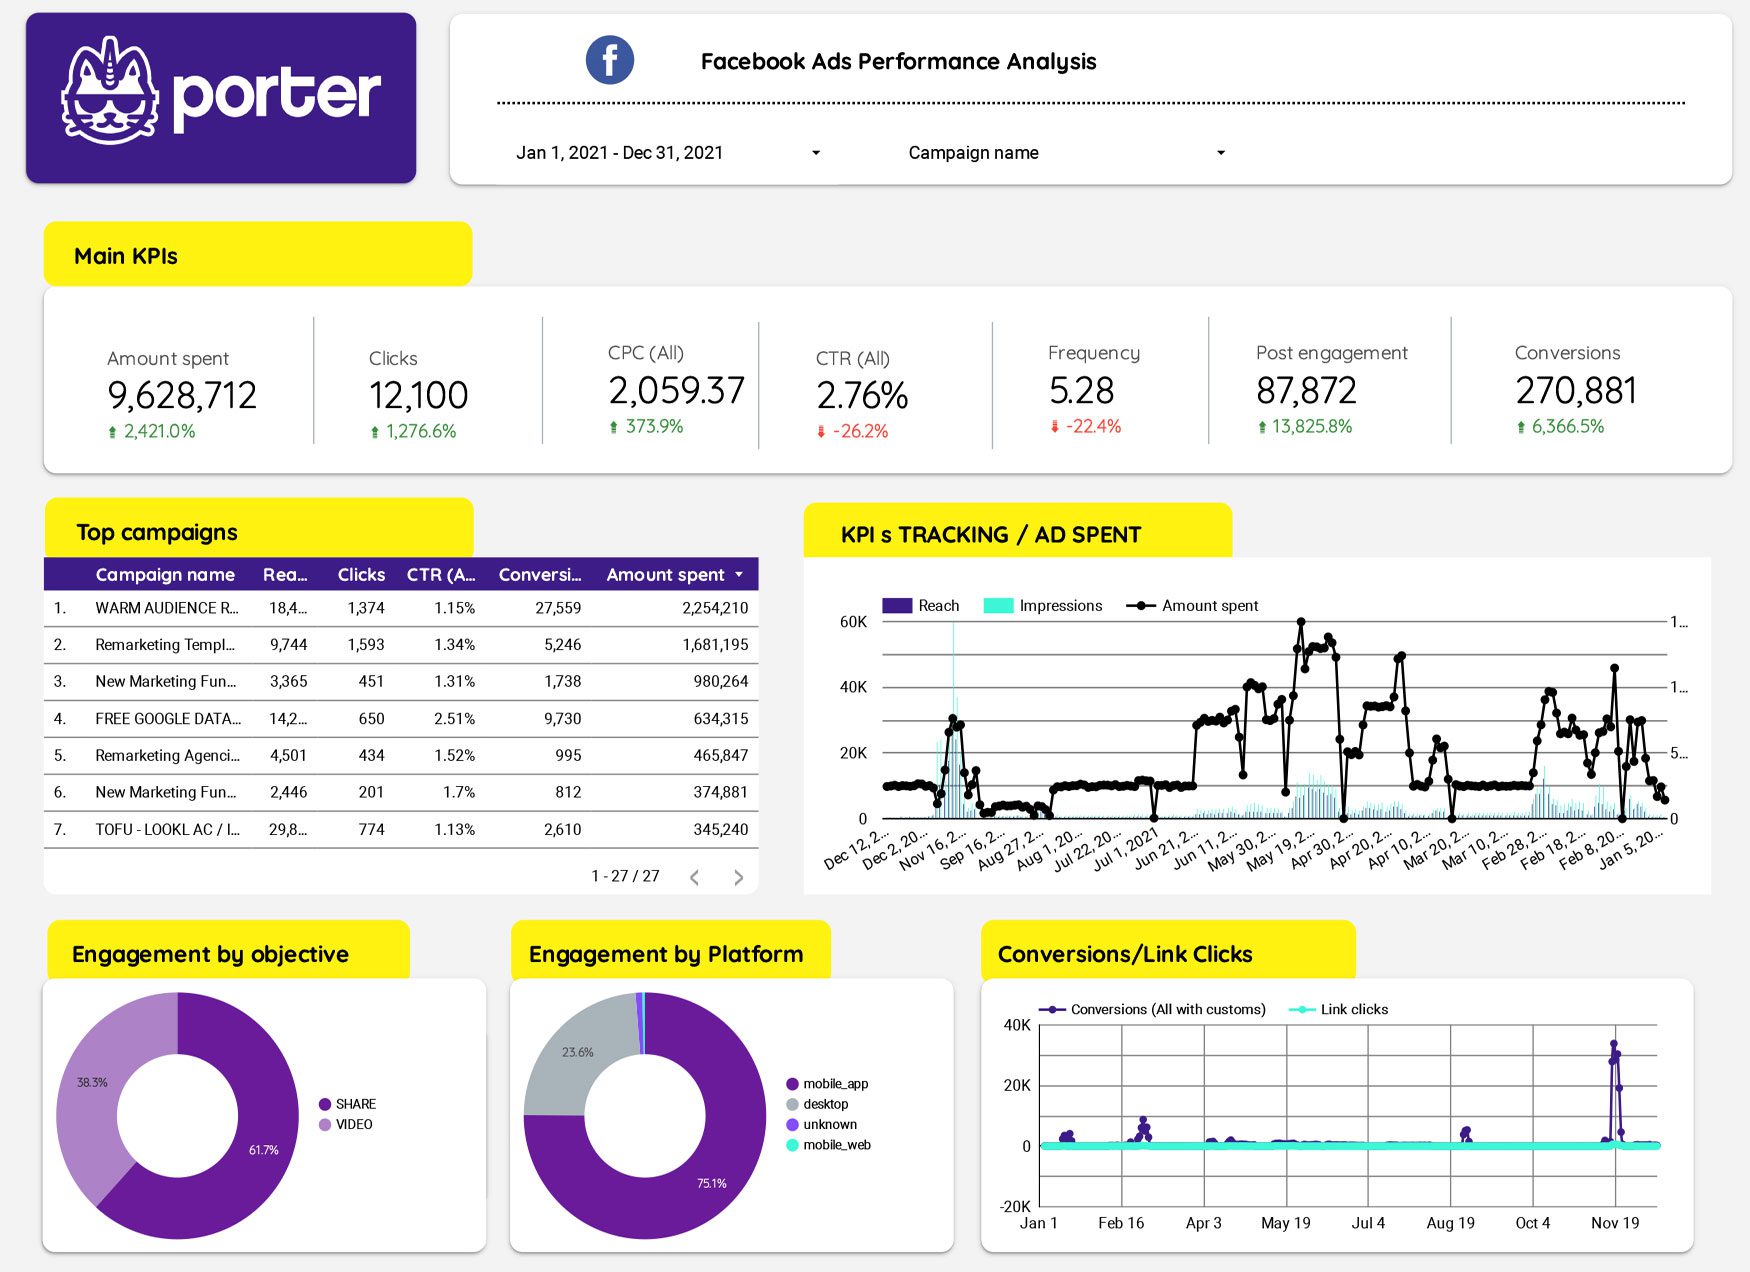Click the unknown legend marker in Platform chart
This screenshot has height=1272, width=1750.
[793, 1124]
